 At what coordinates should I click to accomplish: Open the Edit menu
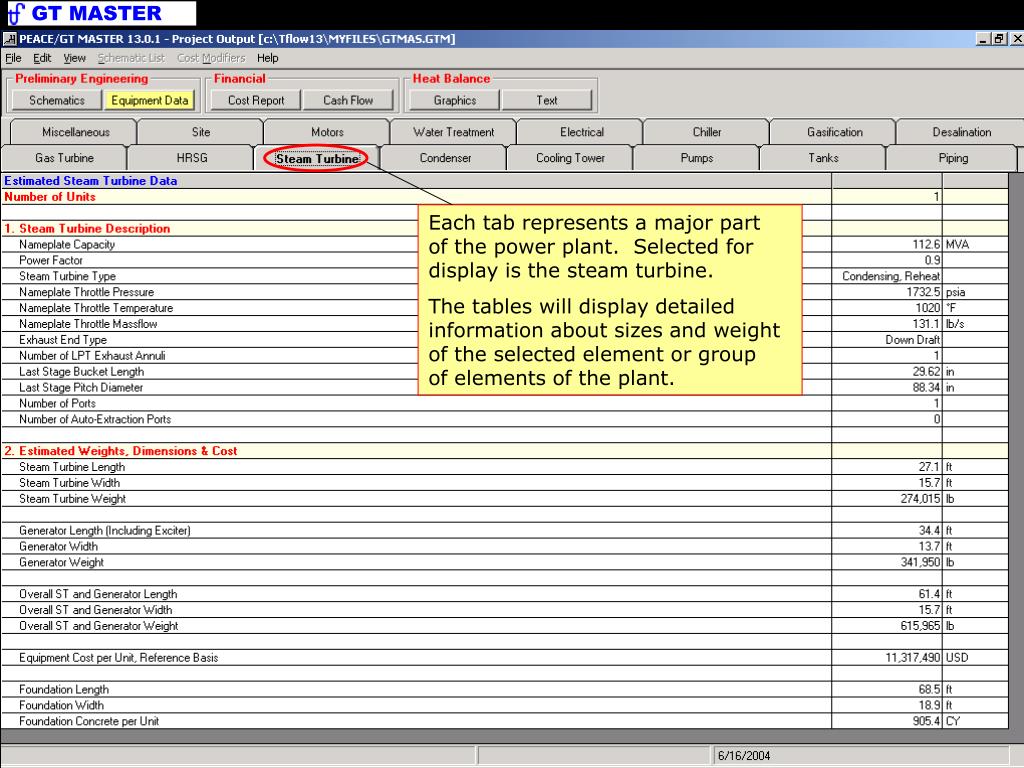[x=42, y=58]
